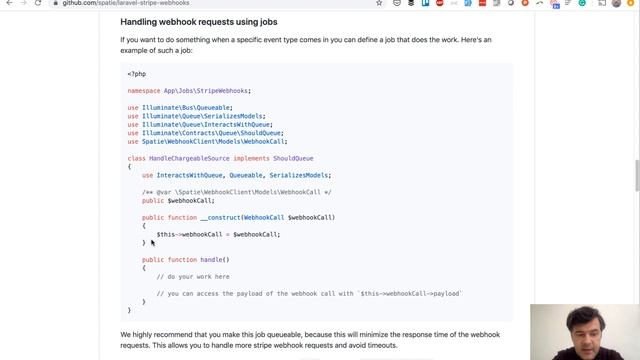Click 'use InteractsWithQueue, Queueable, SerializesModels;' line
Screen dimensions: 640x360
237,175
